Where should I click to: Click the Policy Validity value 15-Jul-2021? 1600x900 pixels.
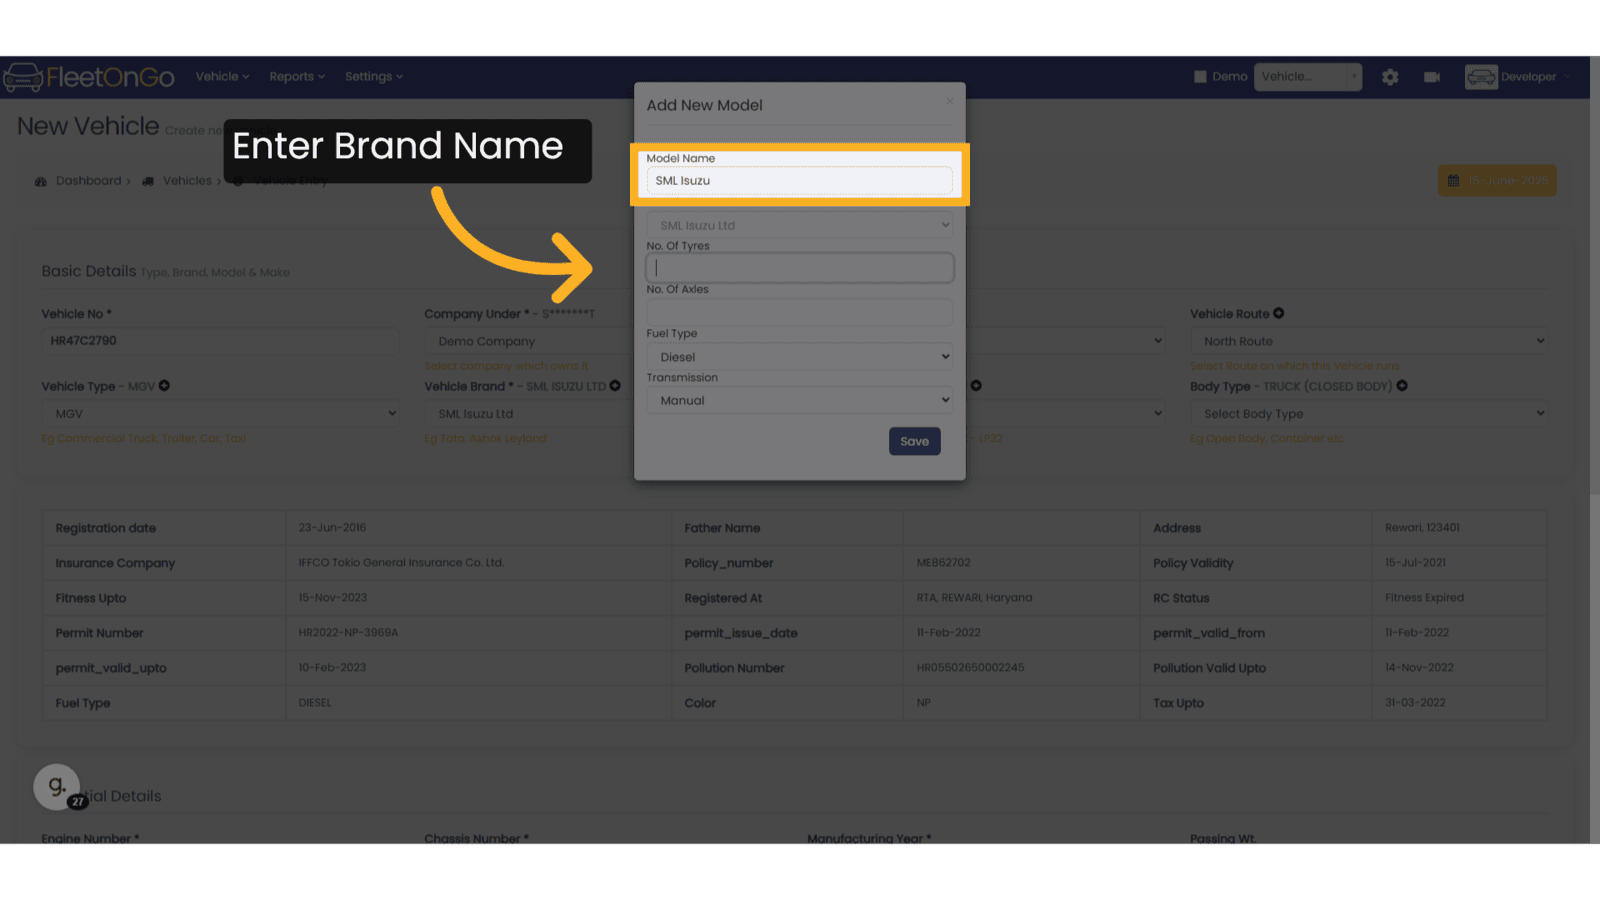pyautogui.click(x=1415, y=563)
